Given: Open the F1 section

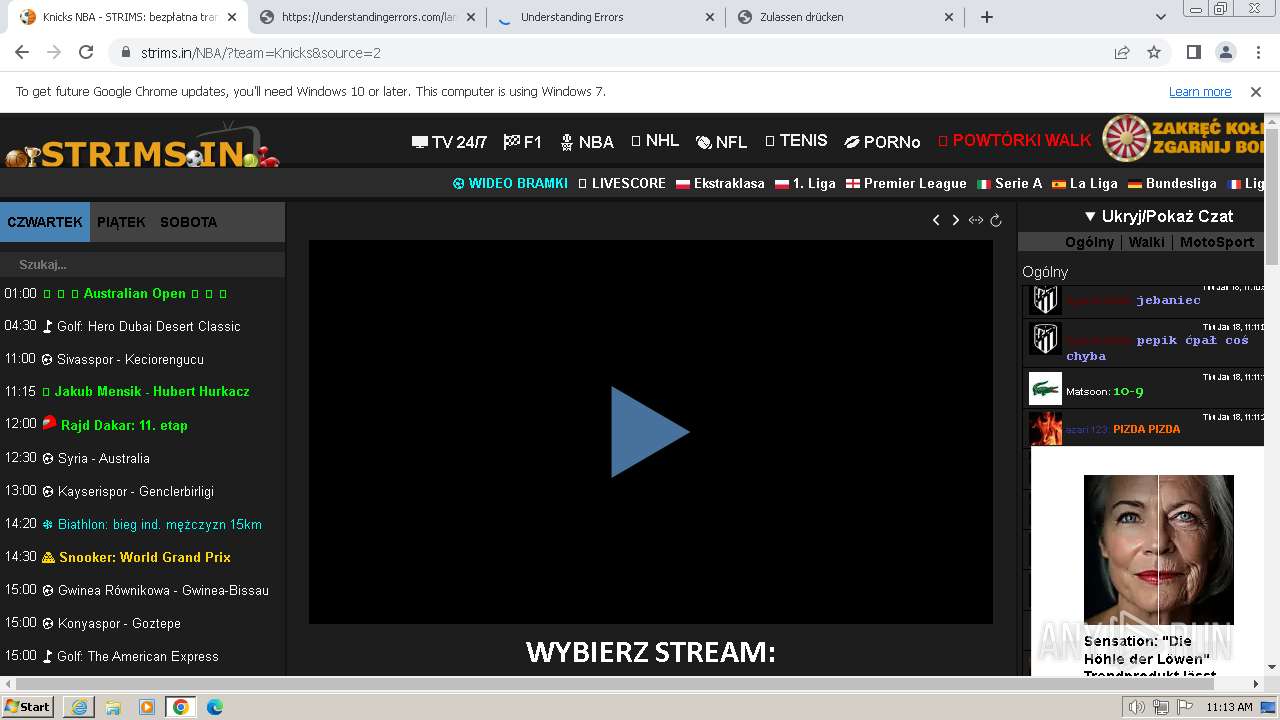Looking at the screenshot, I should (523, 142).
